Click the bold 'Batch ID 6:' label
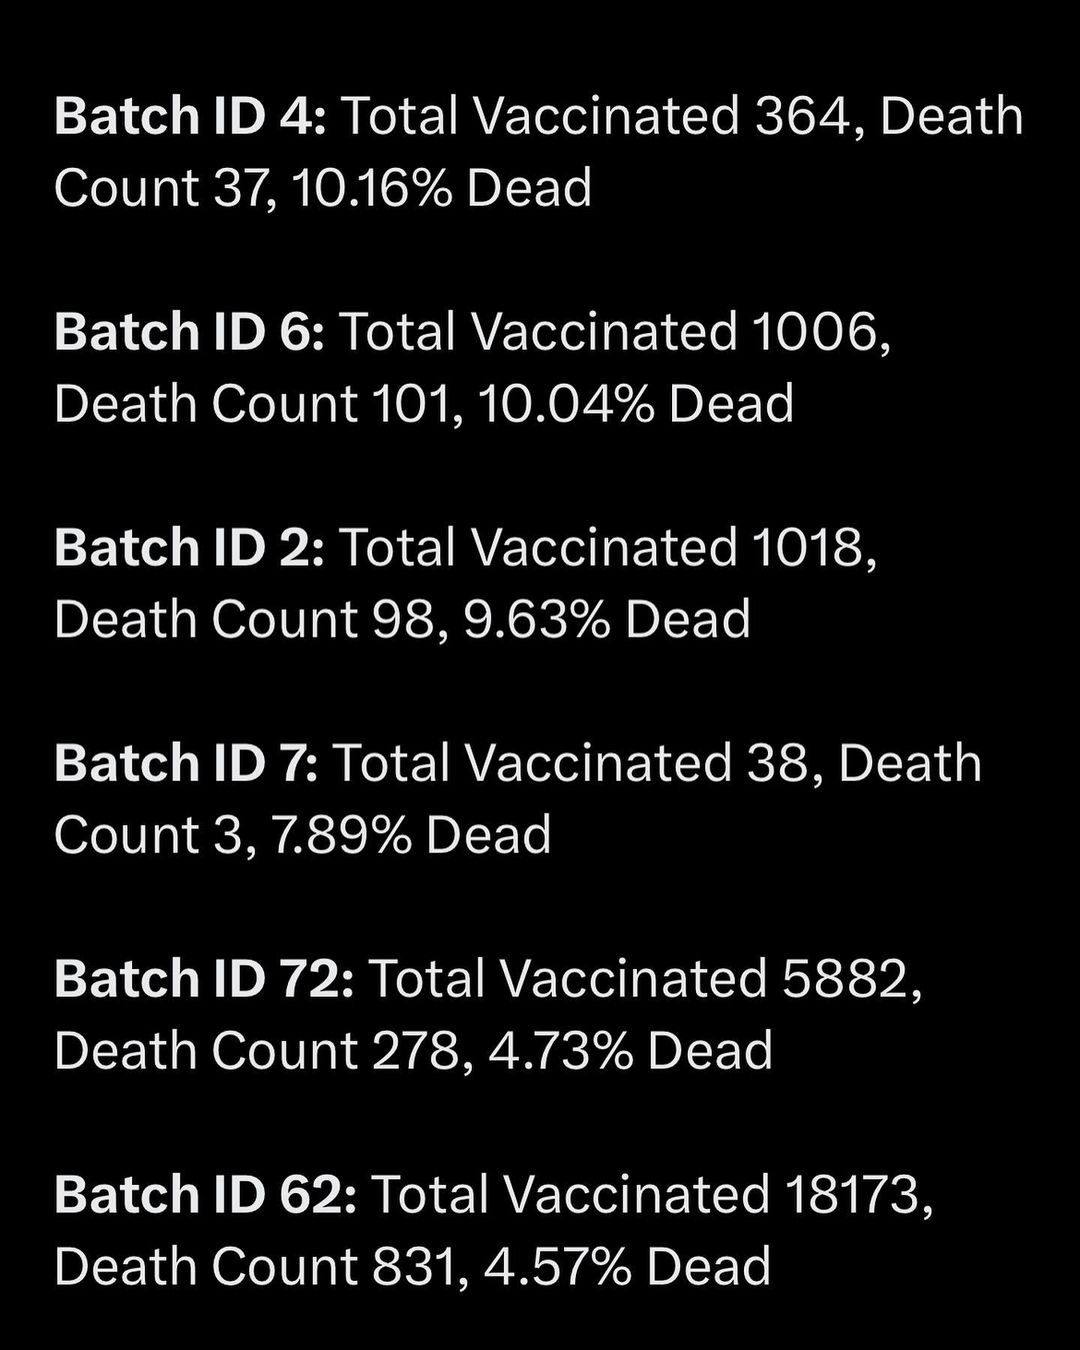1080x1350 pixels. point(189,332)
